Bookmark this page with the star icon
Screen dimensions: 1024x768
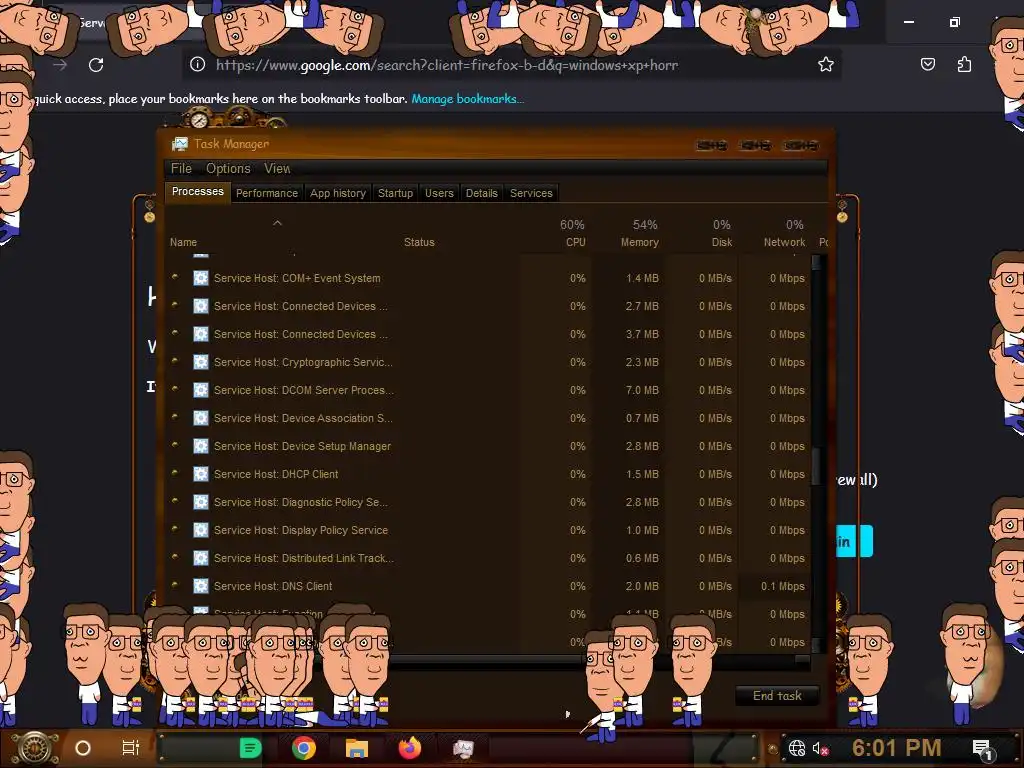[825, 64]
